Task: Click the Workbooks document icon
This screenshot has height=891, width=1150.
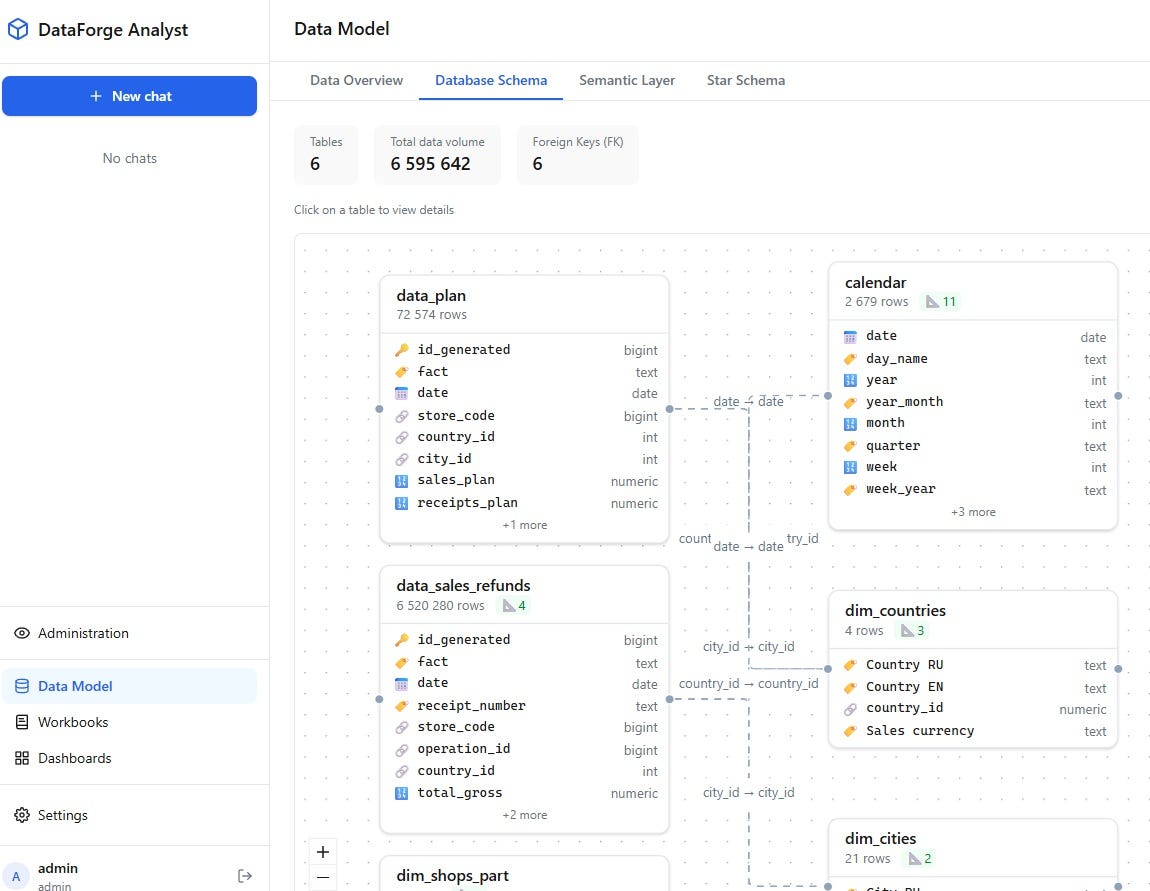Action: coord(22,722)
